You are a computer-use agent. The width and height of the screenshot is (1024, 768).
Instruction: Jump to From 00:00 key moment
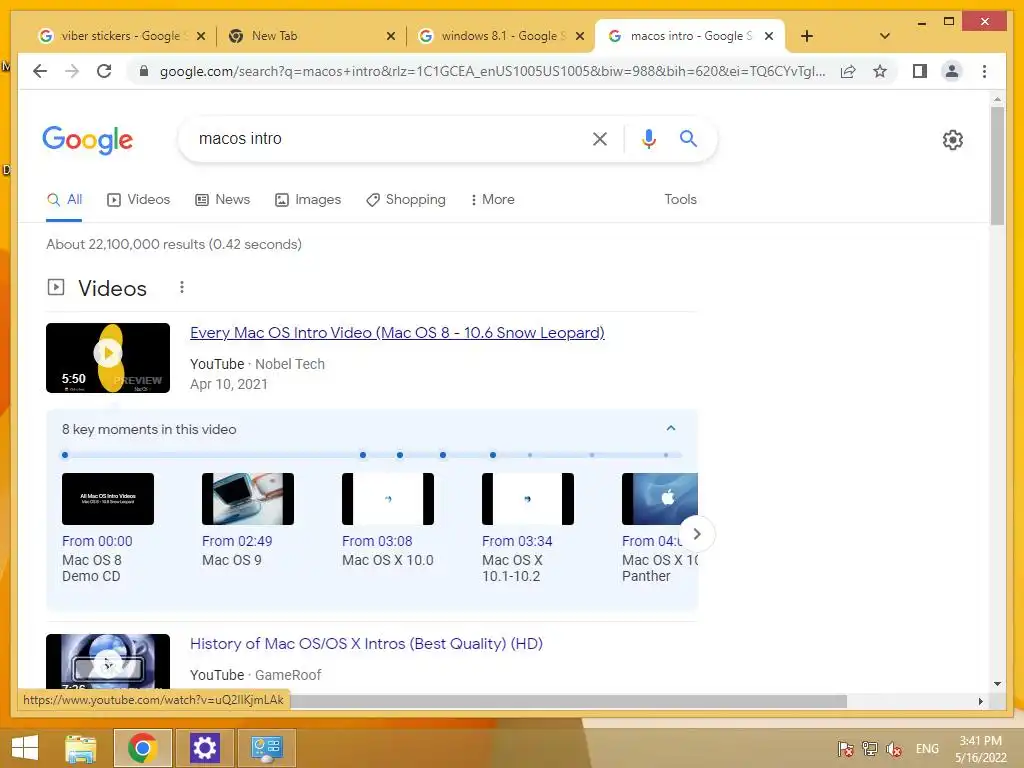97,541
